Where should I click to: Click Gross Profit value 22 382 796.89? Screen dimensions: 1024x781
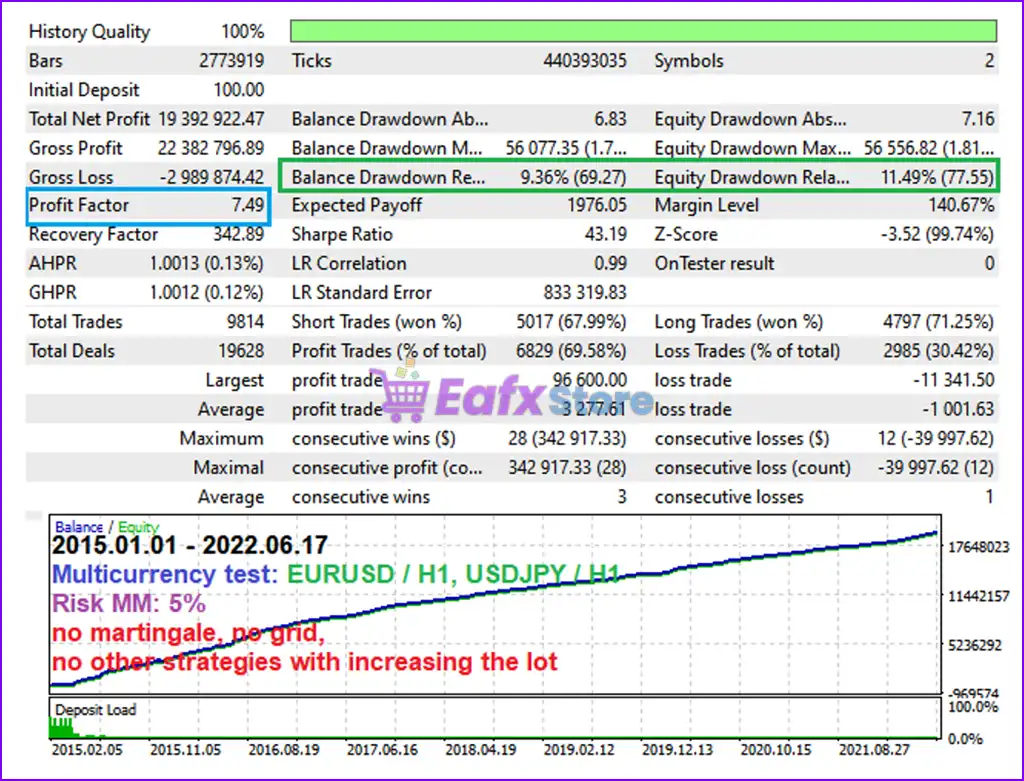click(x=211, y=148)
